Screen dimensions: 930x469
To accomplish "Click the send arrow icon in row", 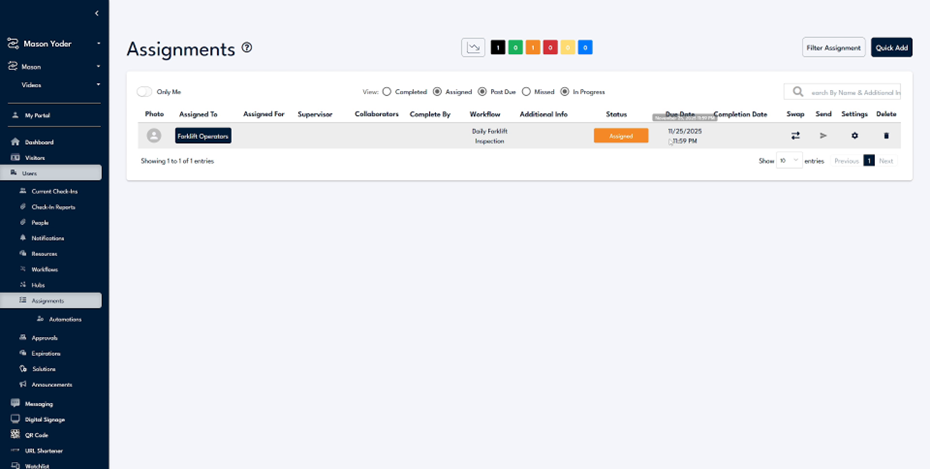I will (824, 136).
